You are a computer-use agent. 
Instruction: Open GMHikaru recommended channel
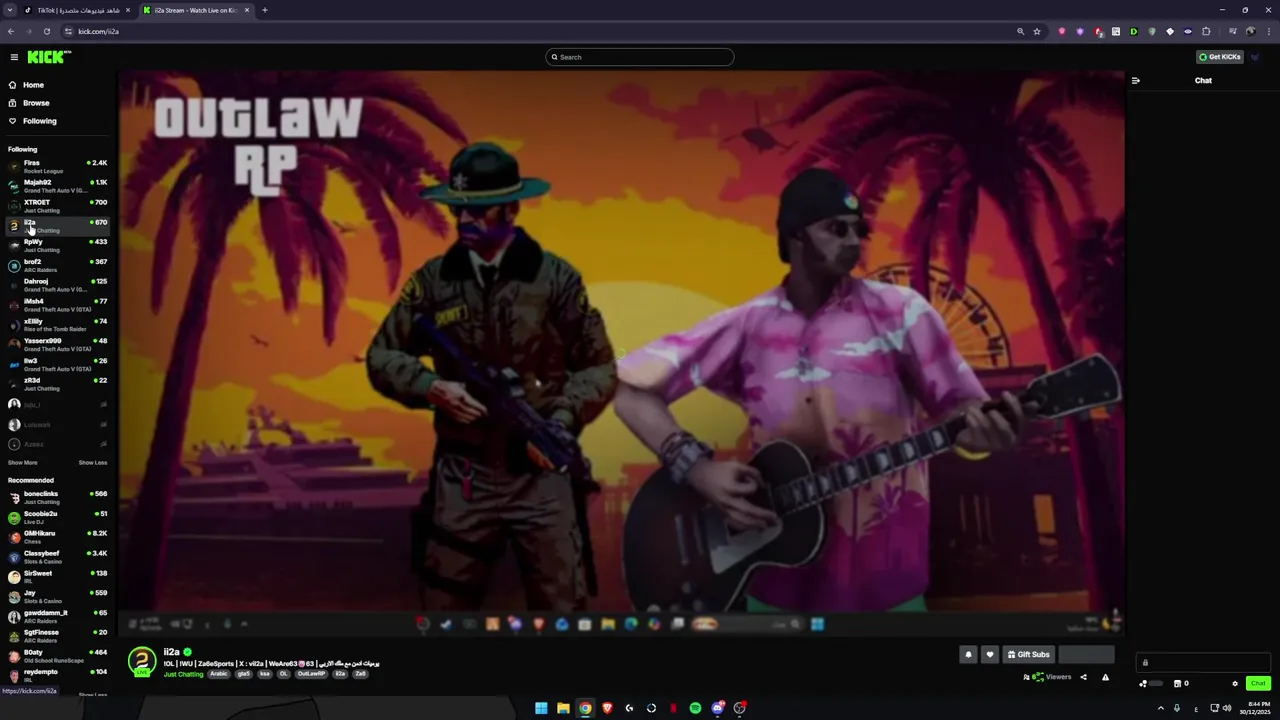coord(57,537)
